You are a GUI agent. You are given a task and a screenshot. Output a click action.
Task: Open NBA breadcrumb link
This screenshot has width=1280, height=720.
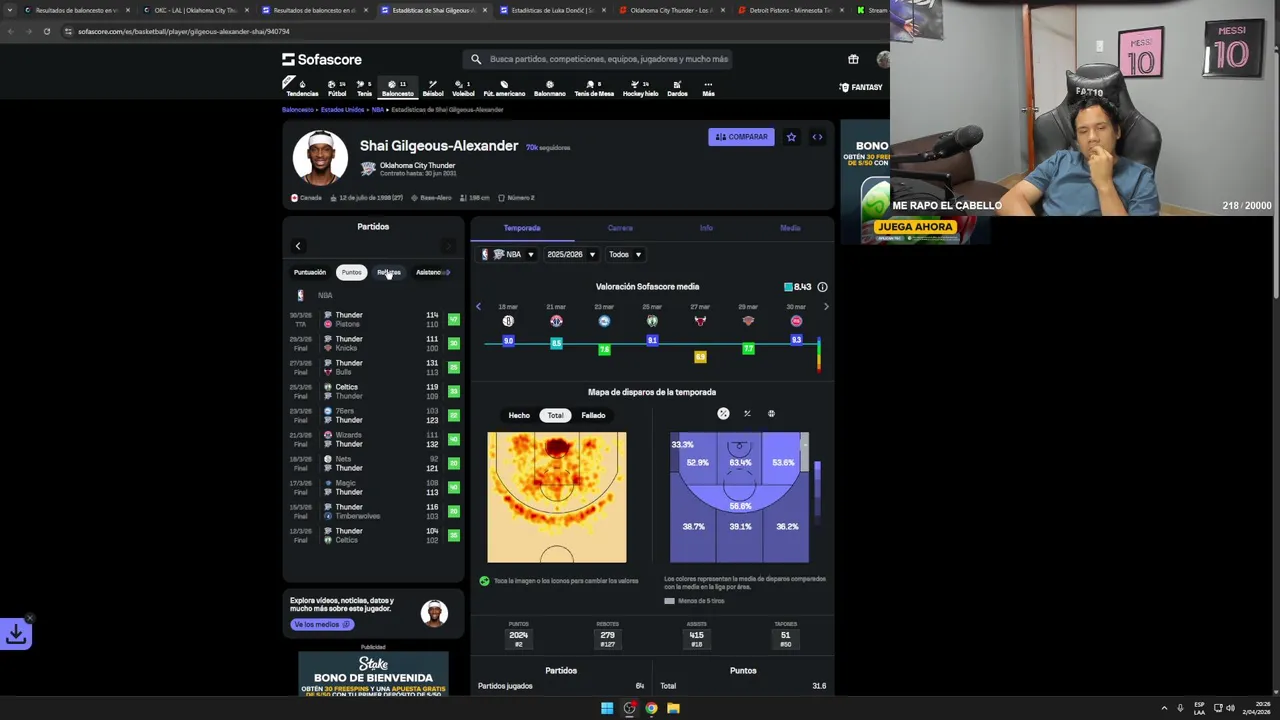click(x=378, y=110)
